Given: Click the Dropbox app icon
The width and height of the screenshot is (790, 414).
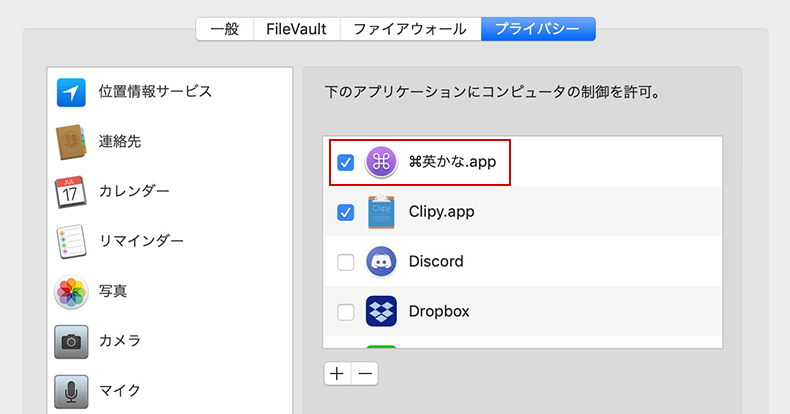Looking at the screenshot, I should [x=381, y=311].
